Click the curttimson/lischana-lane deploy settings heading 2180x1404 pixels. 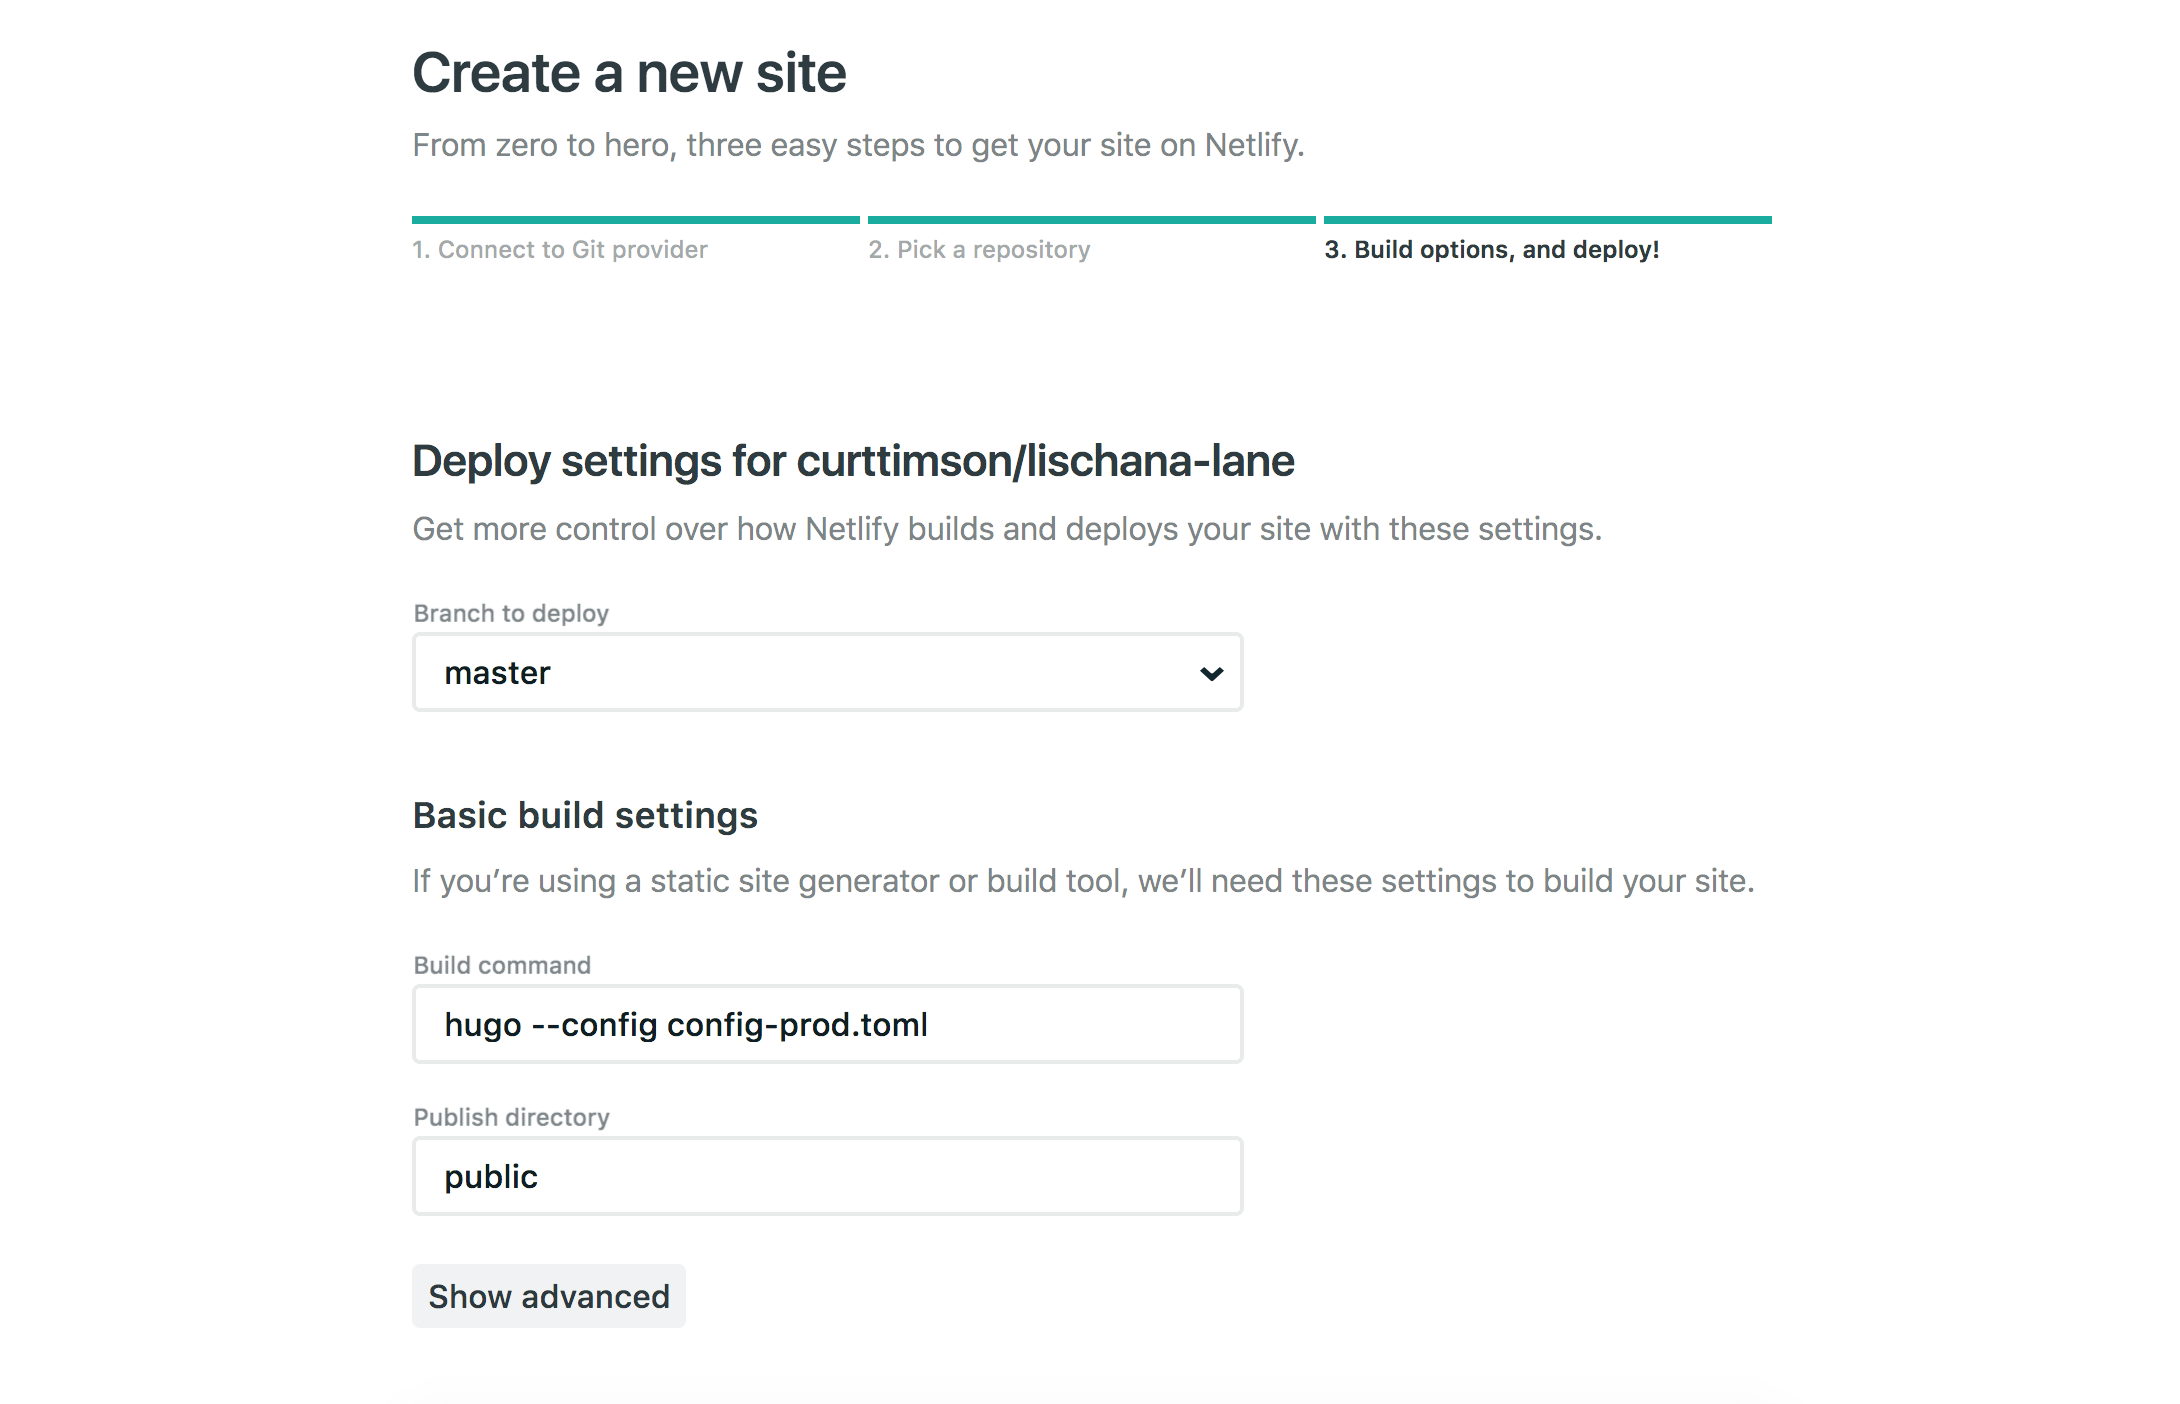[853, 461]
